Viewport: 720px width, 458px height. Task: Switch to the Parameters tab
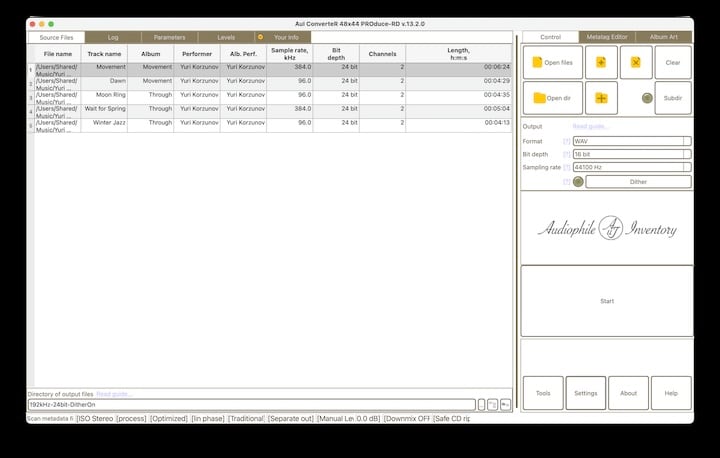169,37
